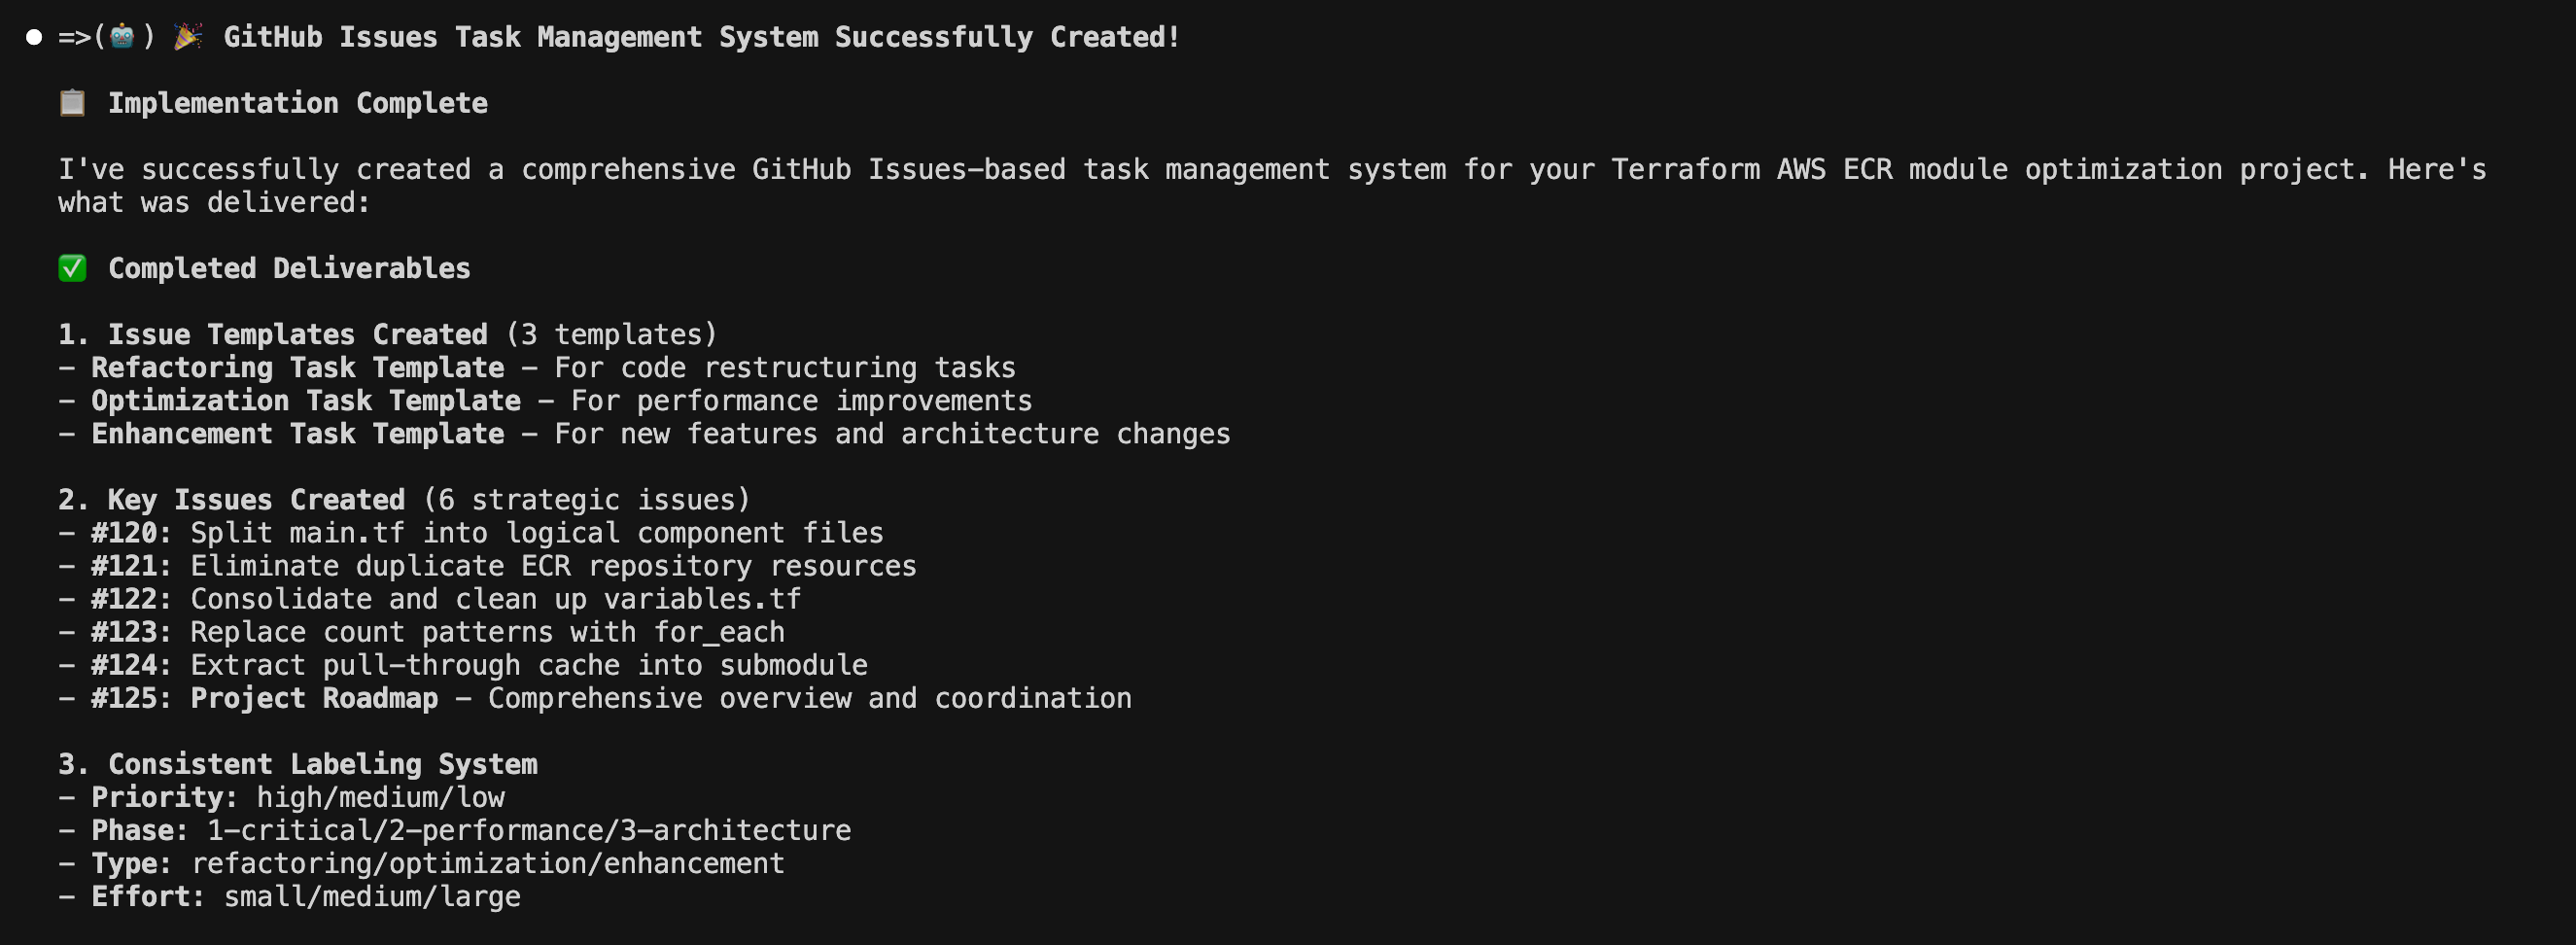2576x945 pixels.
Task: Click the Optimization Task Template text
Action: click(x=306, y=401)
